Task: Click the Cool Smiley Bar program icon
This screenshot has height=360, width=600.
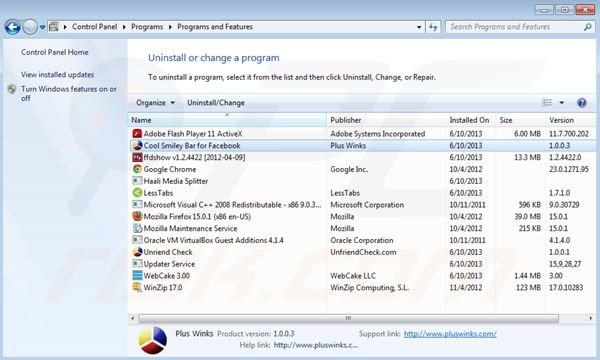Action: point(137,145)
